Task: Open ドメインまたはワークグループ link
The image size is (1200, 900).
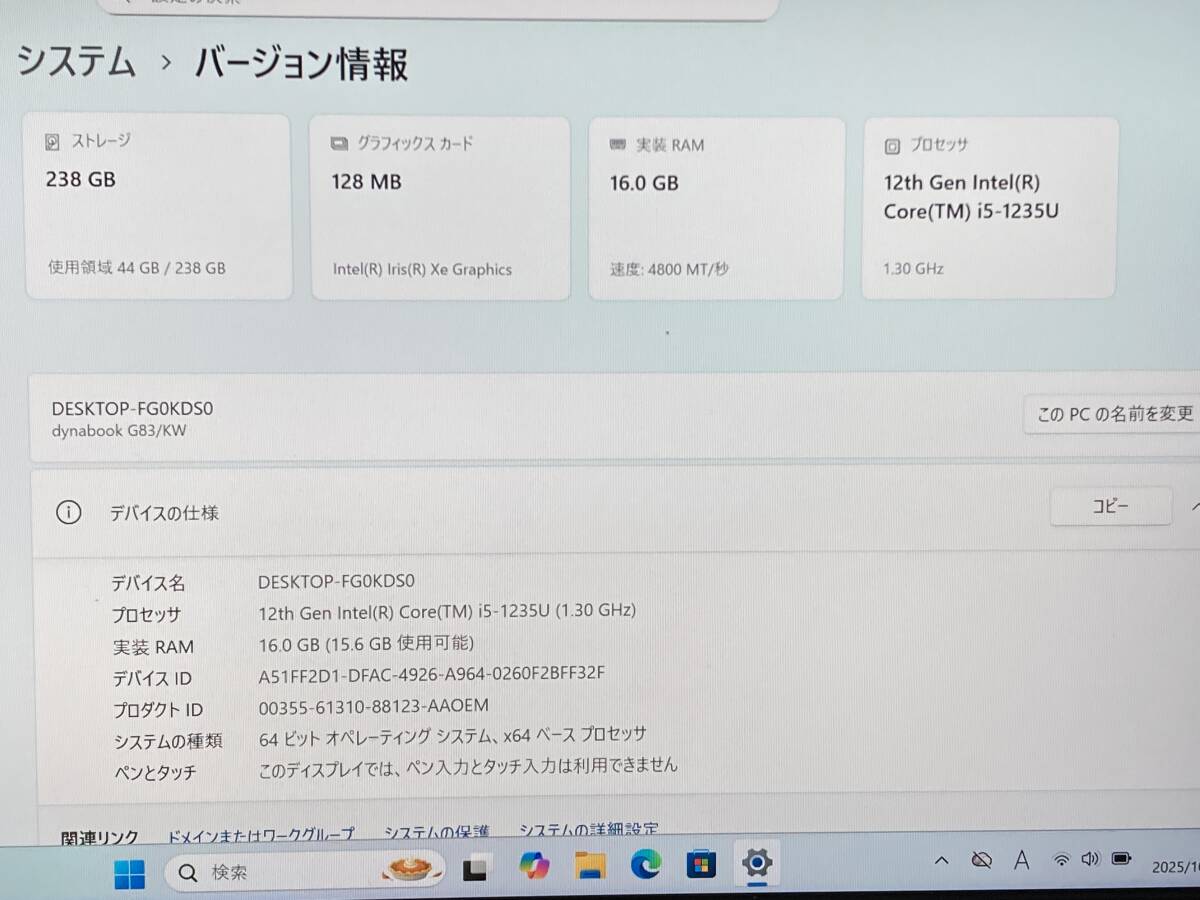Action: (x=261, y=833)
